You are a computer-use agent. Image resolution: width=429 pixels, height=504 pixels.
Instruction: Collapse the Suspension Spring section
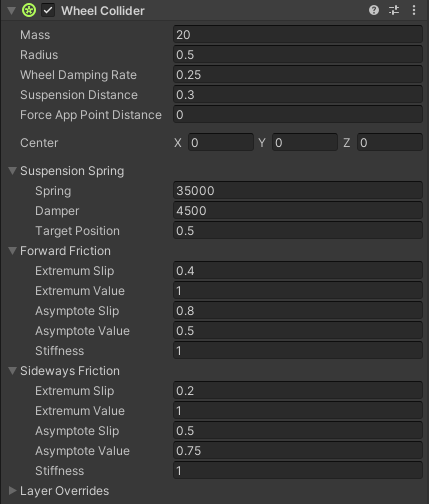click(12, 171)
